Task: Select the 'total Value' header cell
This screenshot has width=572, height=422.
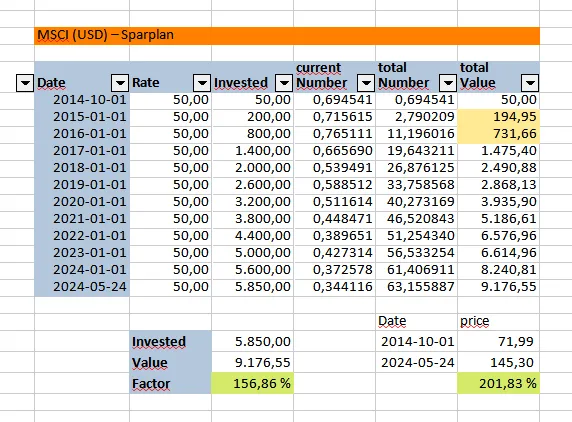Action: click(499, 77)
